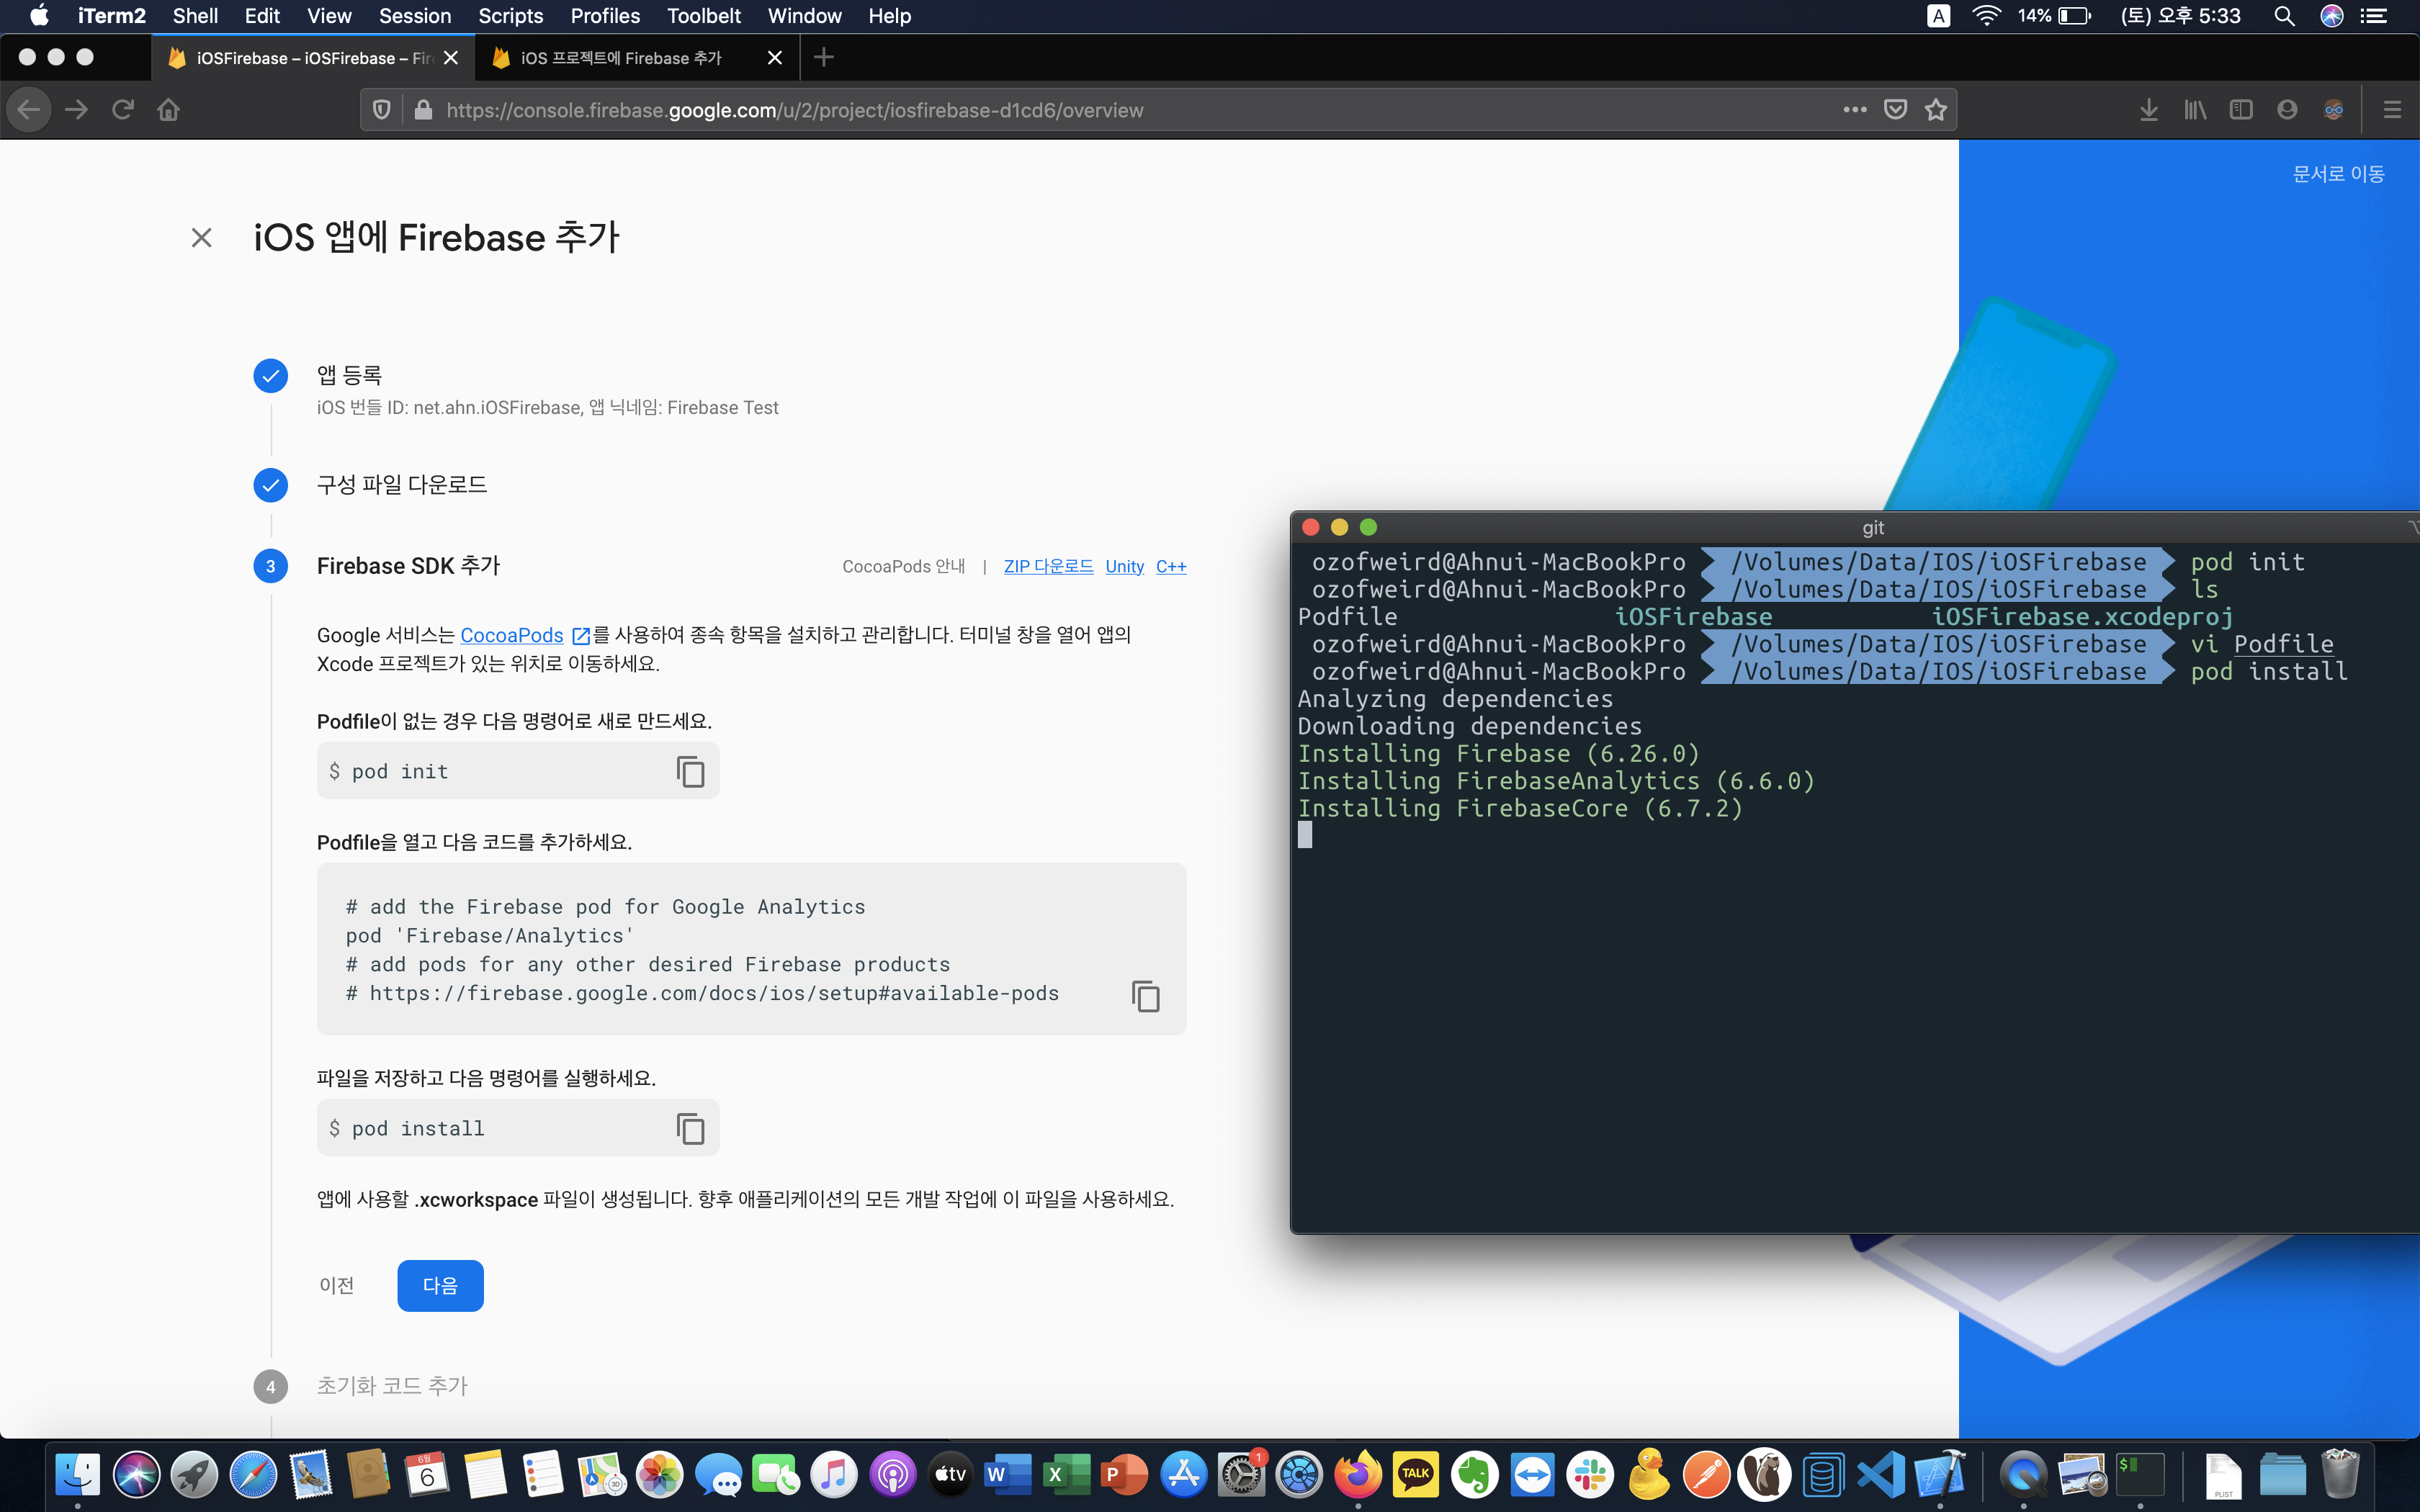Copy the pod init command
Screen dimensions: 2420x1512
tap(690, 771)
